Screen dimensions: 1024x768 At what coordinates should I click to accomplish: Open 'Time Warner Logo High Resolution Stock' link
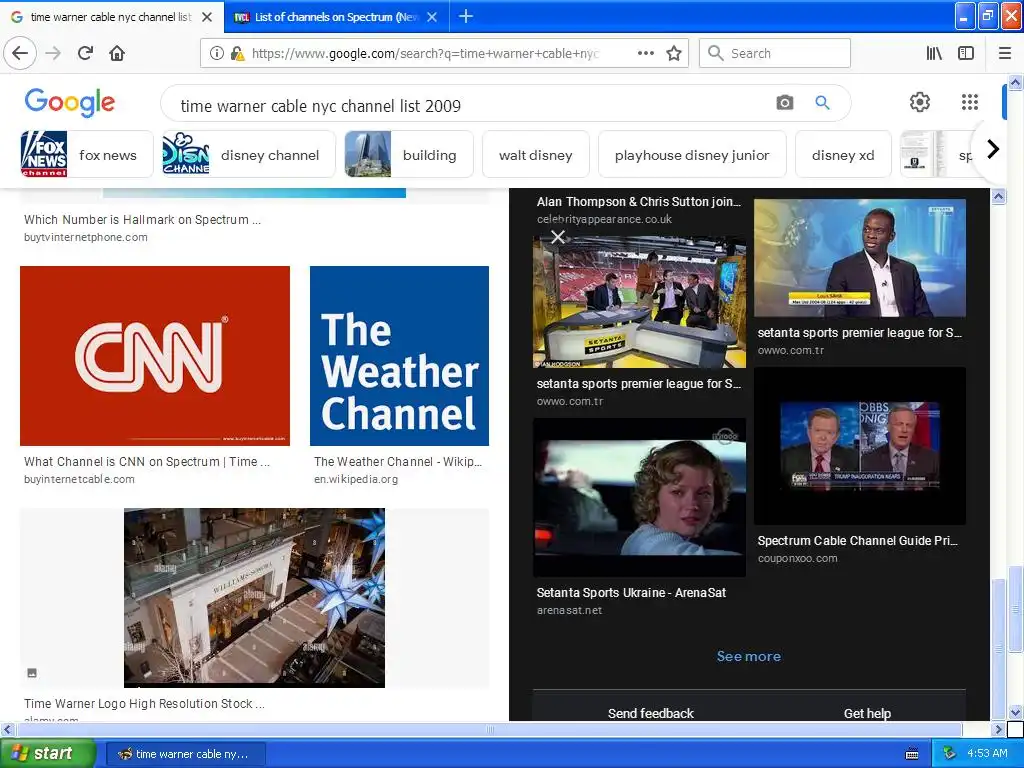(x=144, y=704)
